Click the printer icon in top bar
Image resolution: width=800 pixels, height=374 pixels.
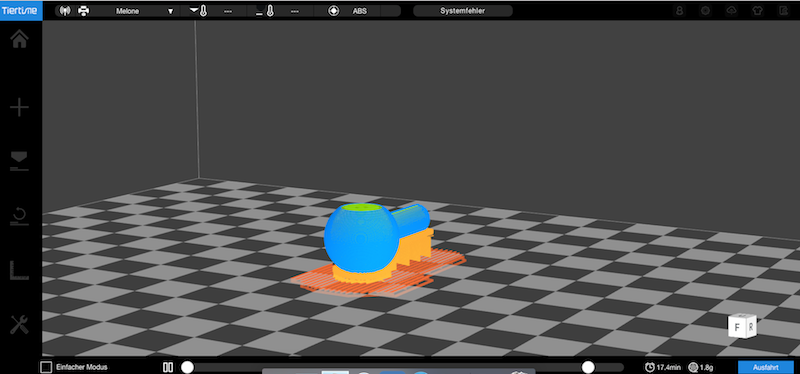(83, 11)
